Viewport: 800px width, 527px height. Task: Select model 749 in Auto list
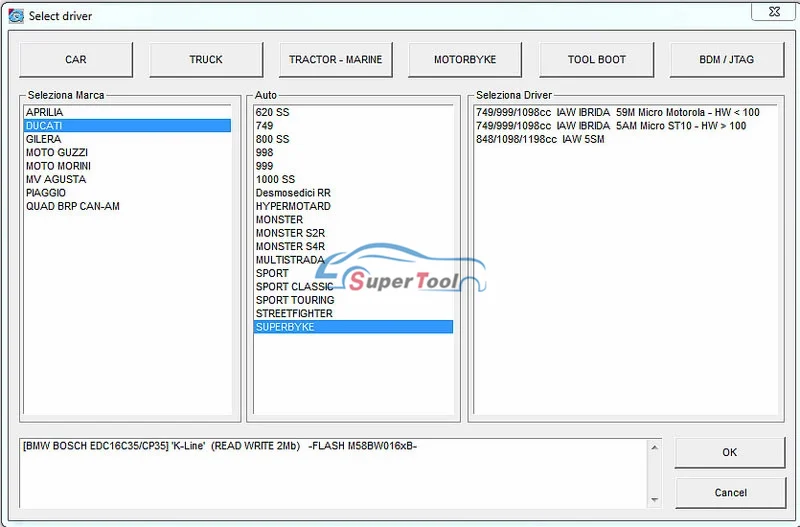click(353, 126)
